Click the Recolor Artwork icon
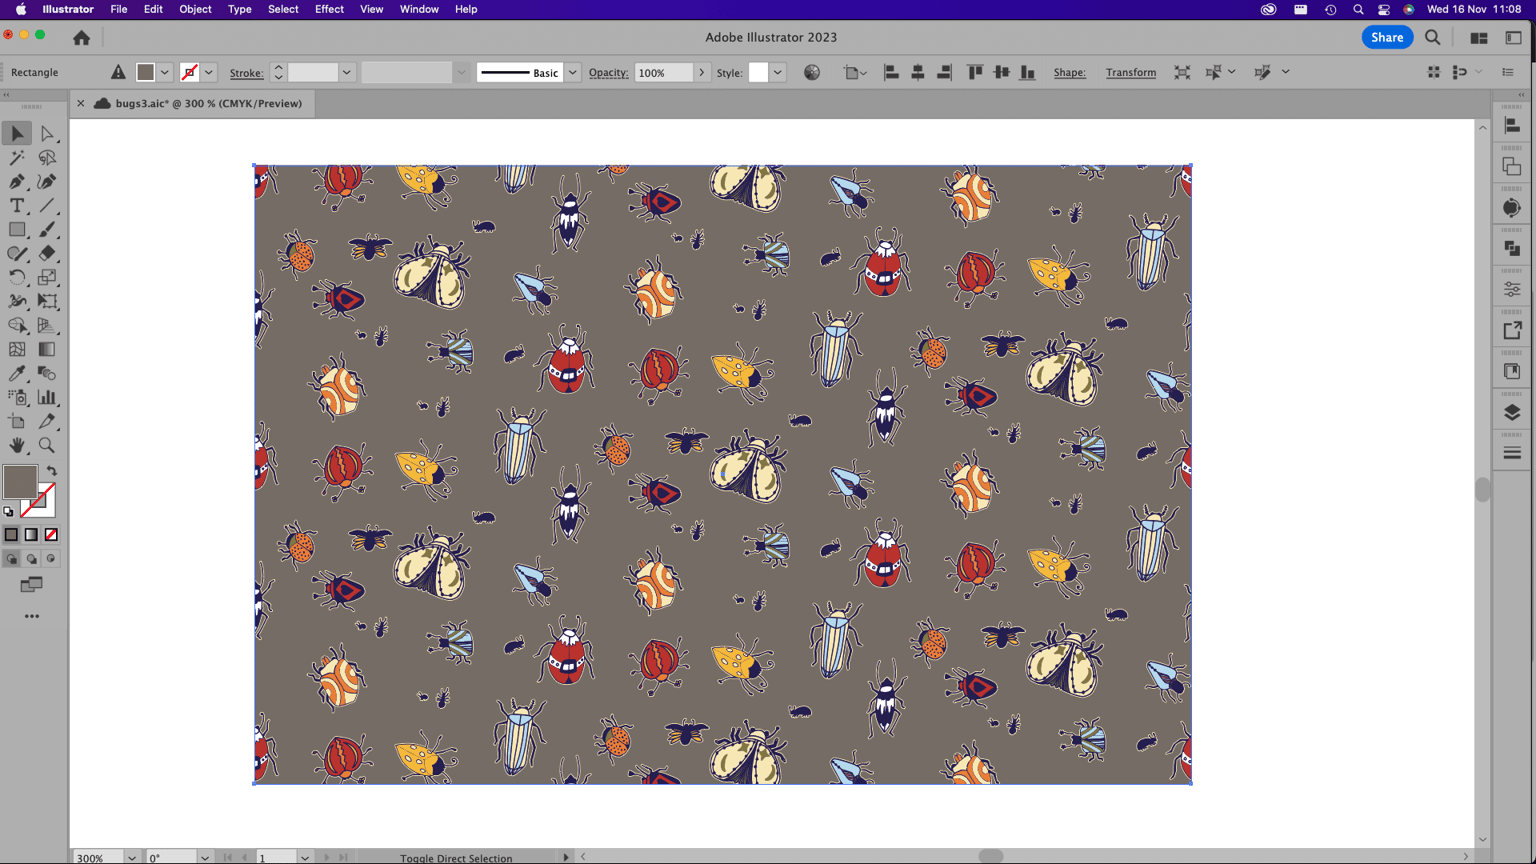The width and height of the screenshot is (1536, 864). [x=812, y=72]
